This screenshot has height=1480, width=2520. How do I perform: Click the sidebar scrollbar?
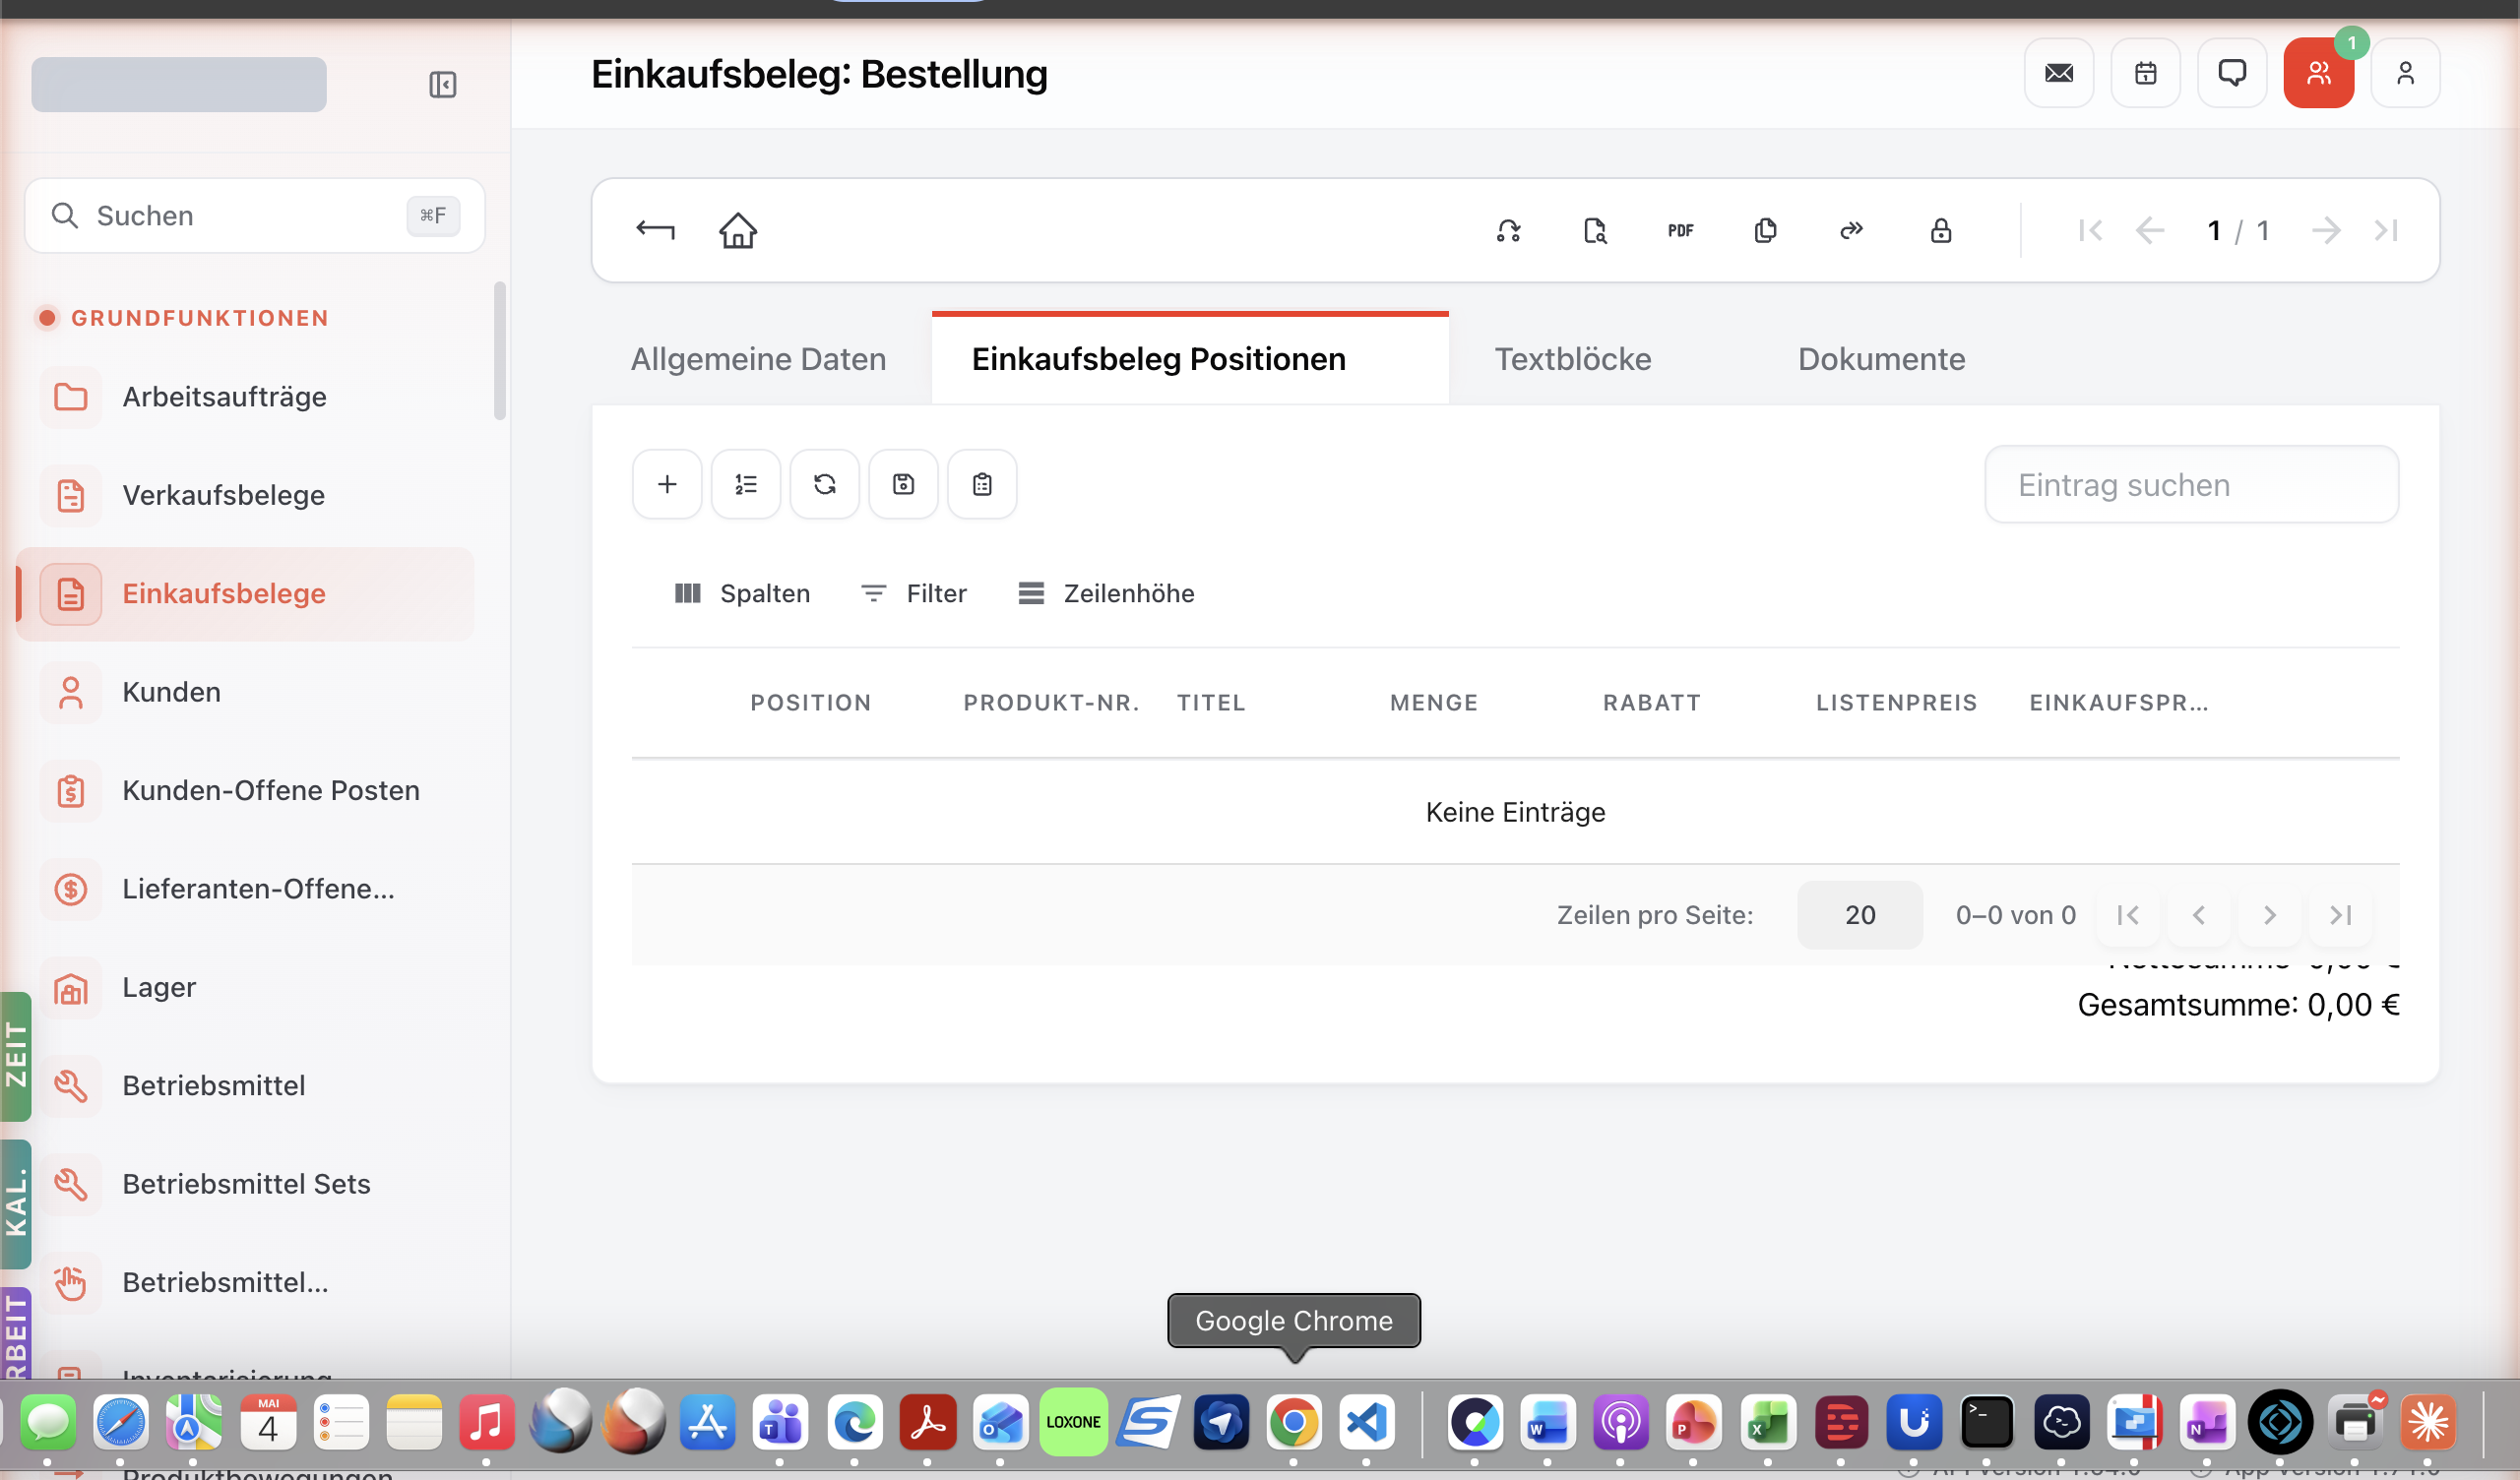point(499,352)
